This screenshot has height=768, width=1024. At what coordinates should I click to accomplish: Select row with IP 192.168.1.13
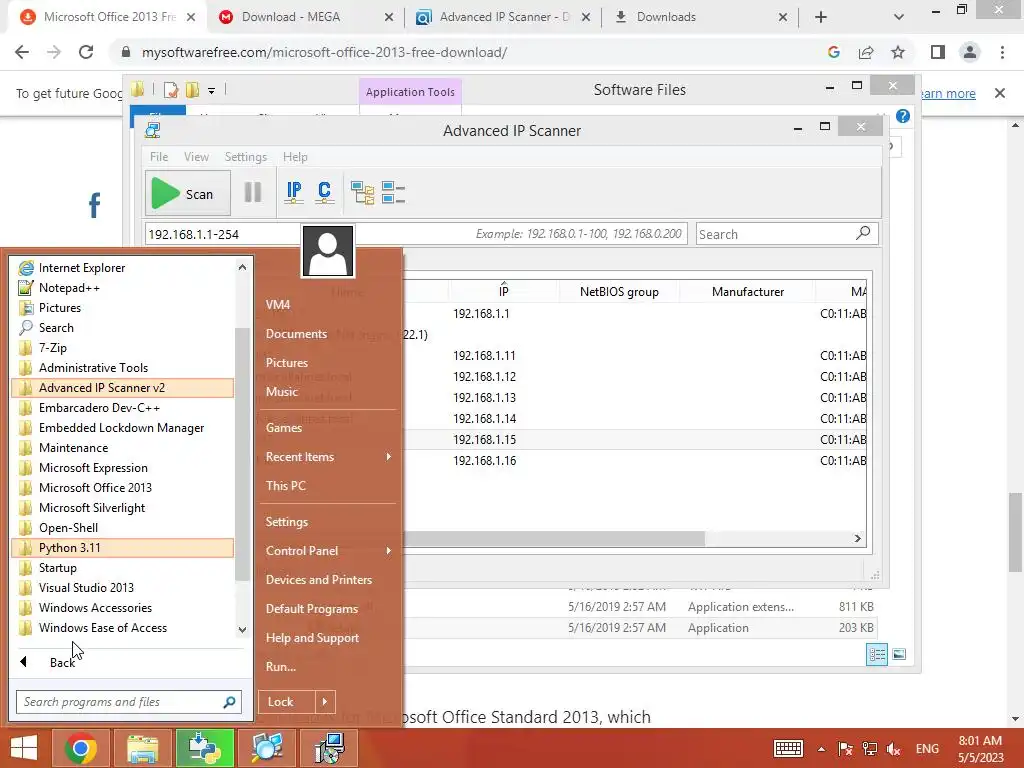click(x=635, y=397)
